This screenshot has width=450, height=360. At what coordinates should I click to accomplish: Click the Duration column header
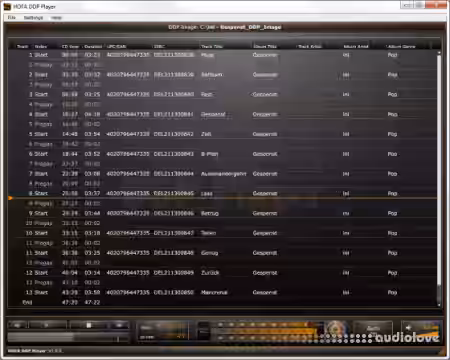pyautogui.click(x=93, y=46)
